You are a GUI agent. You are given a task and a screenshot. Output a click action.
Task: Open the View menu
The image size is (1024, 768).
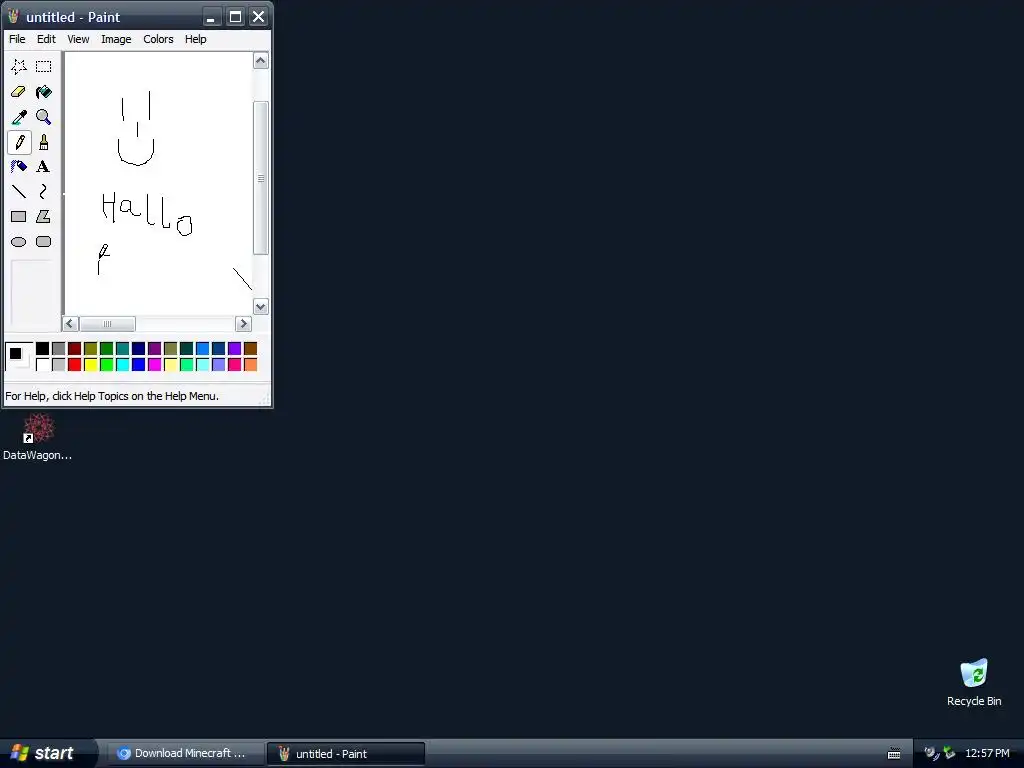coord(78,39)
